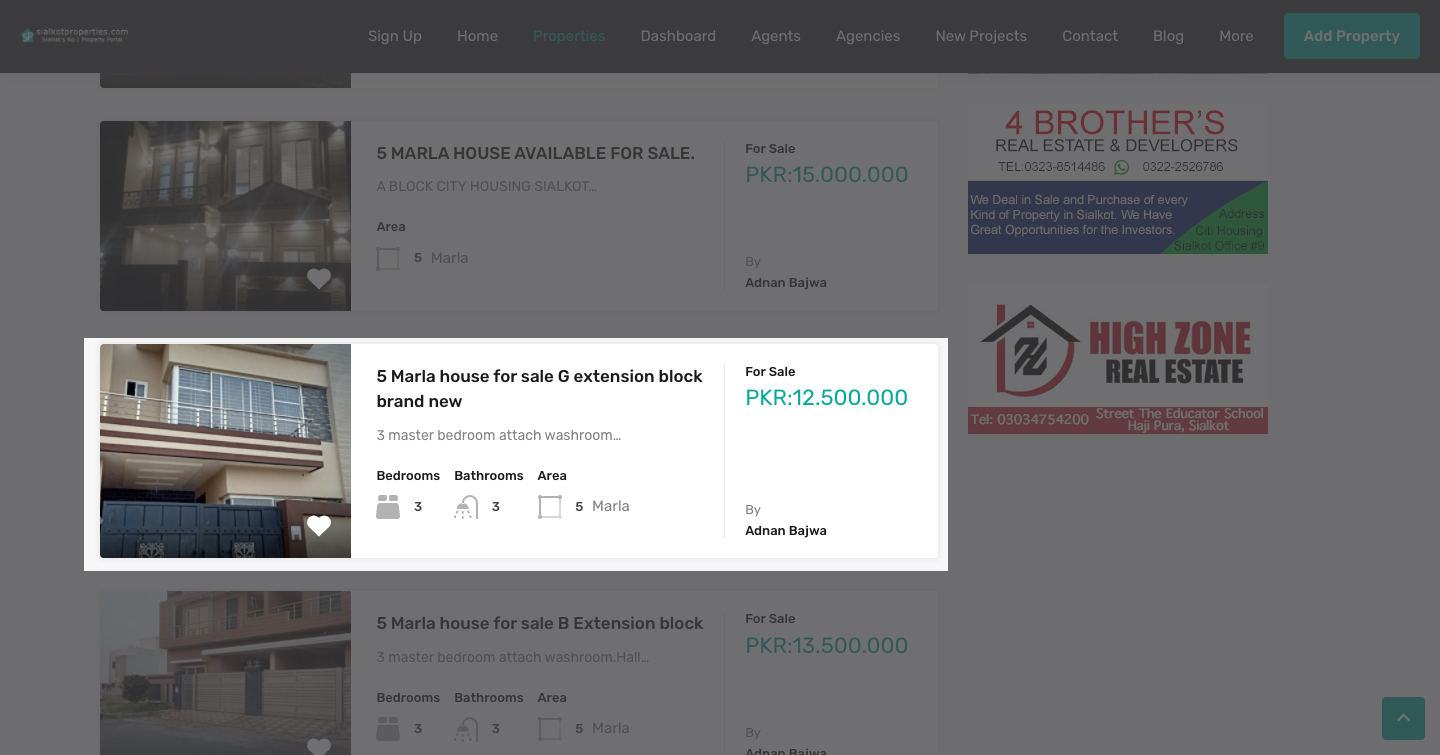Screen dimensions: 1440x755
Task: Favorite the G extension block house listing
Action: [319, 526]
